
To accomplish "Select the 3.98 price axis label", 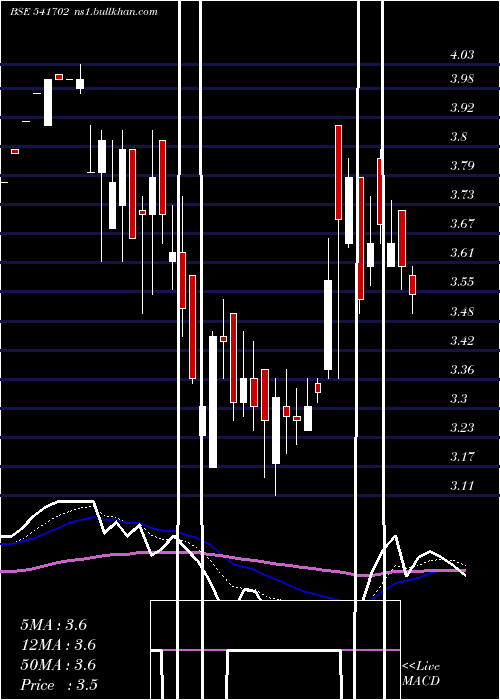I will (x=462, y=79).
